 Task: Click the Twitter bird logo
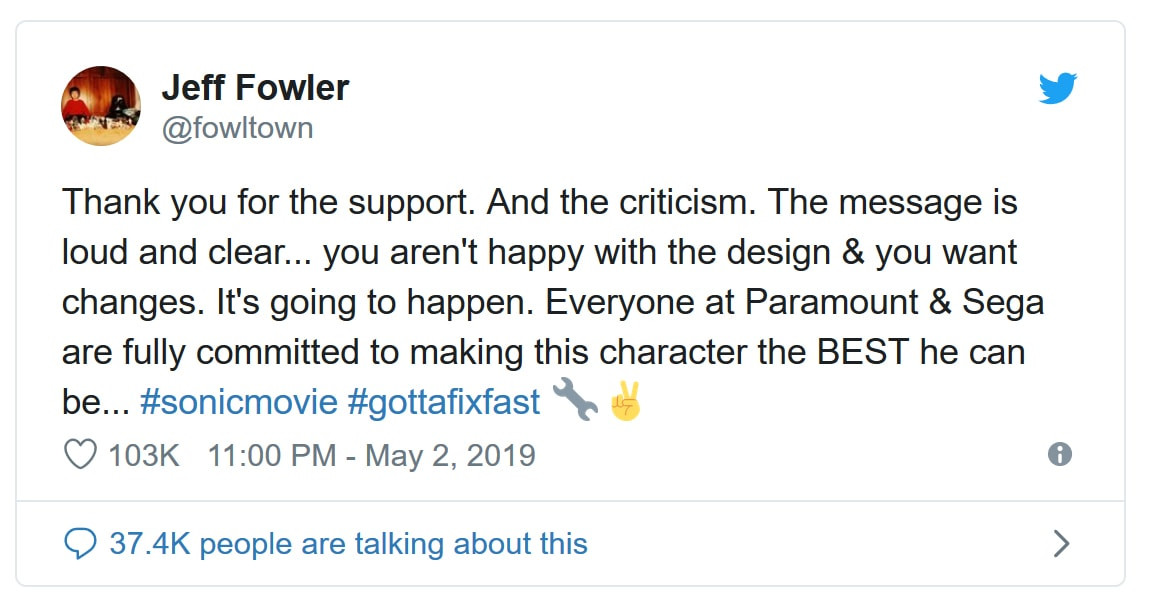click(x=1058, y=88)
